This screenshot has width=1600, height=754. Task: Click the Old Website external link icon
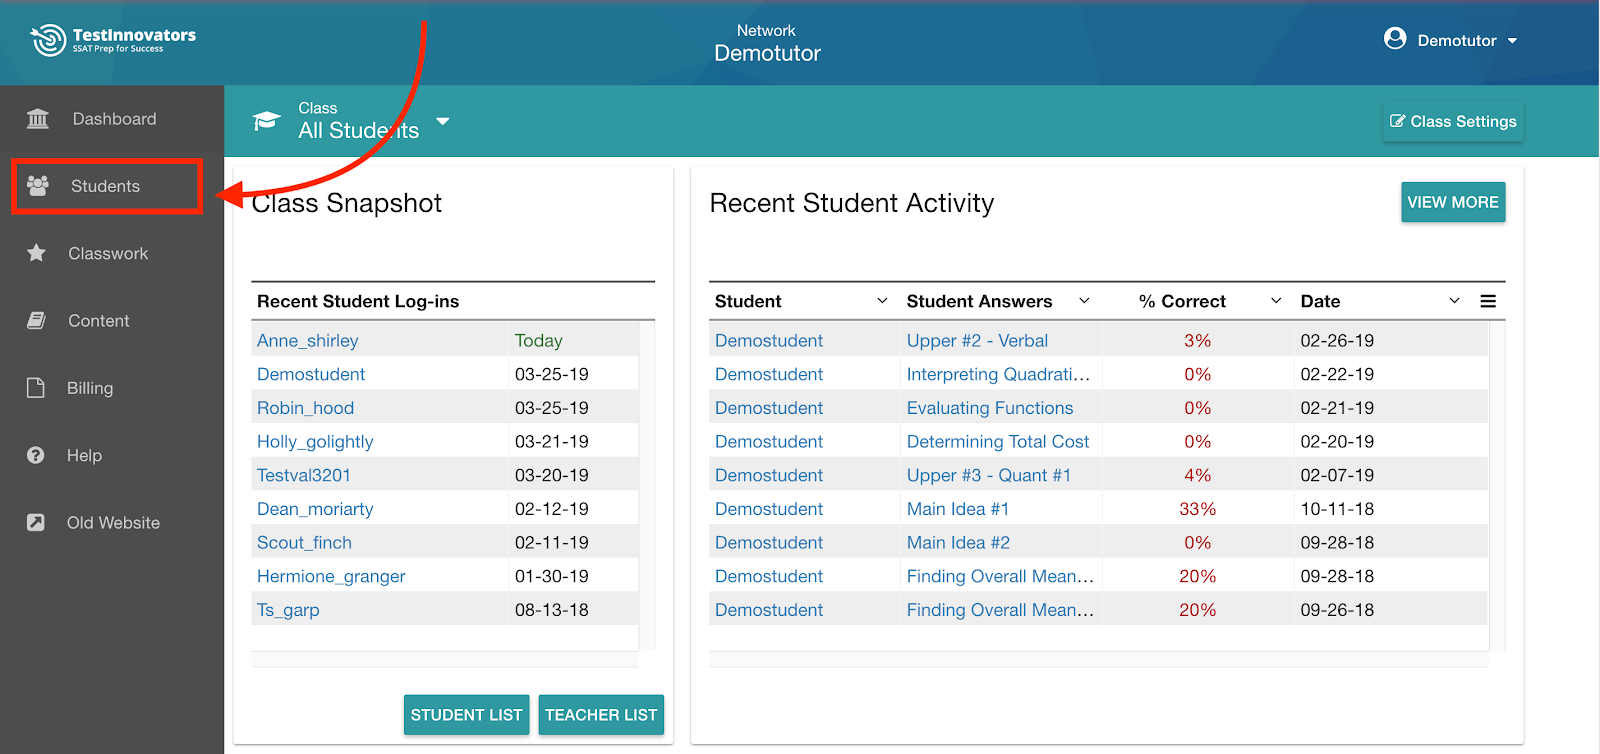tap(36, 522)
